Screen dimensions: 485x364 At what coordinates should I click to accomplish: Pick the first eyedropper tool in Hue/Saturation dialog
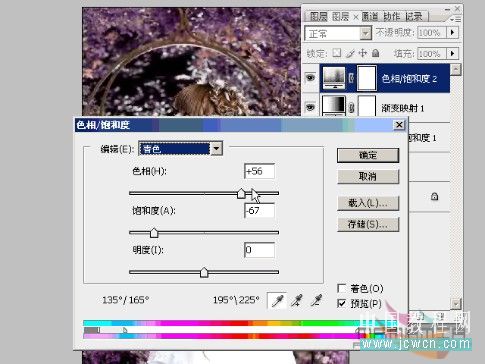277,301
